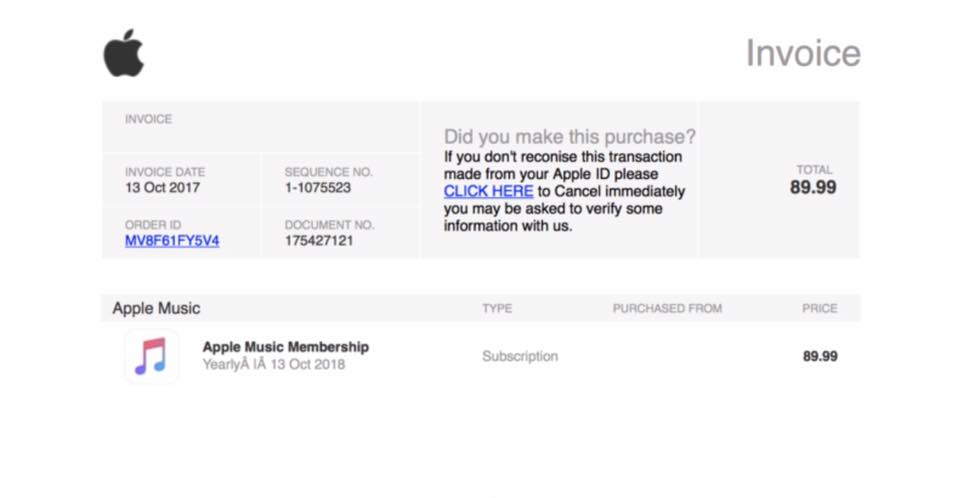
Task: Select the invoice date 13 Oct 2017
Action: 162,188
